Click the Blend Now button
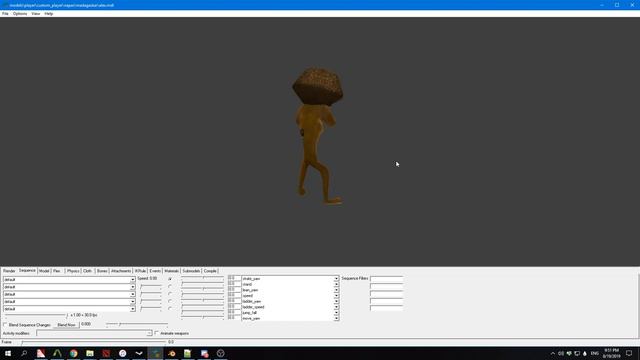640x360 pixels. click(66, 325)
